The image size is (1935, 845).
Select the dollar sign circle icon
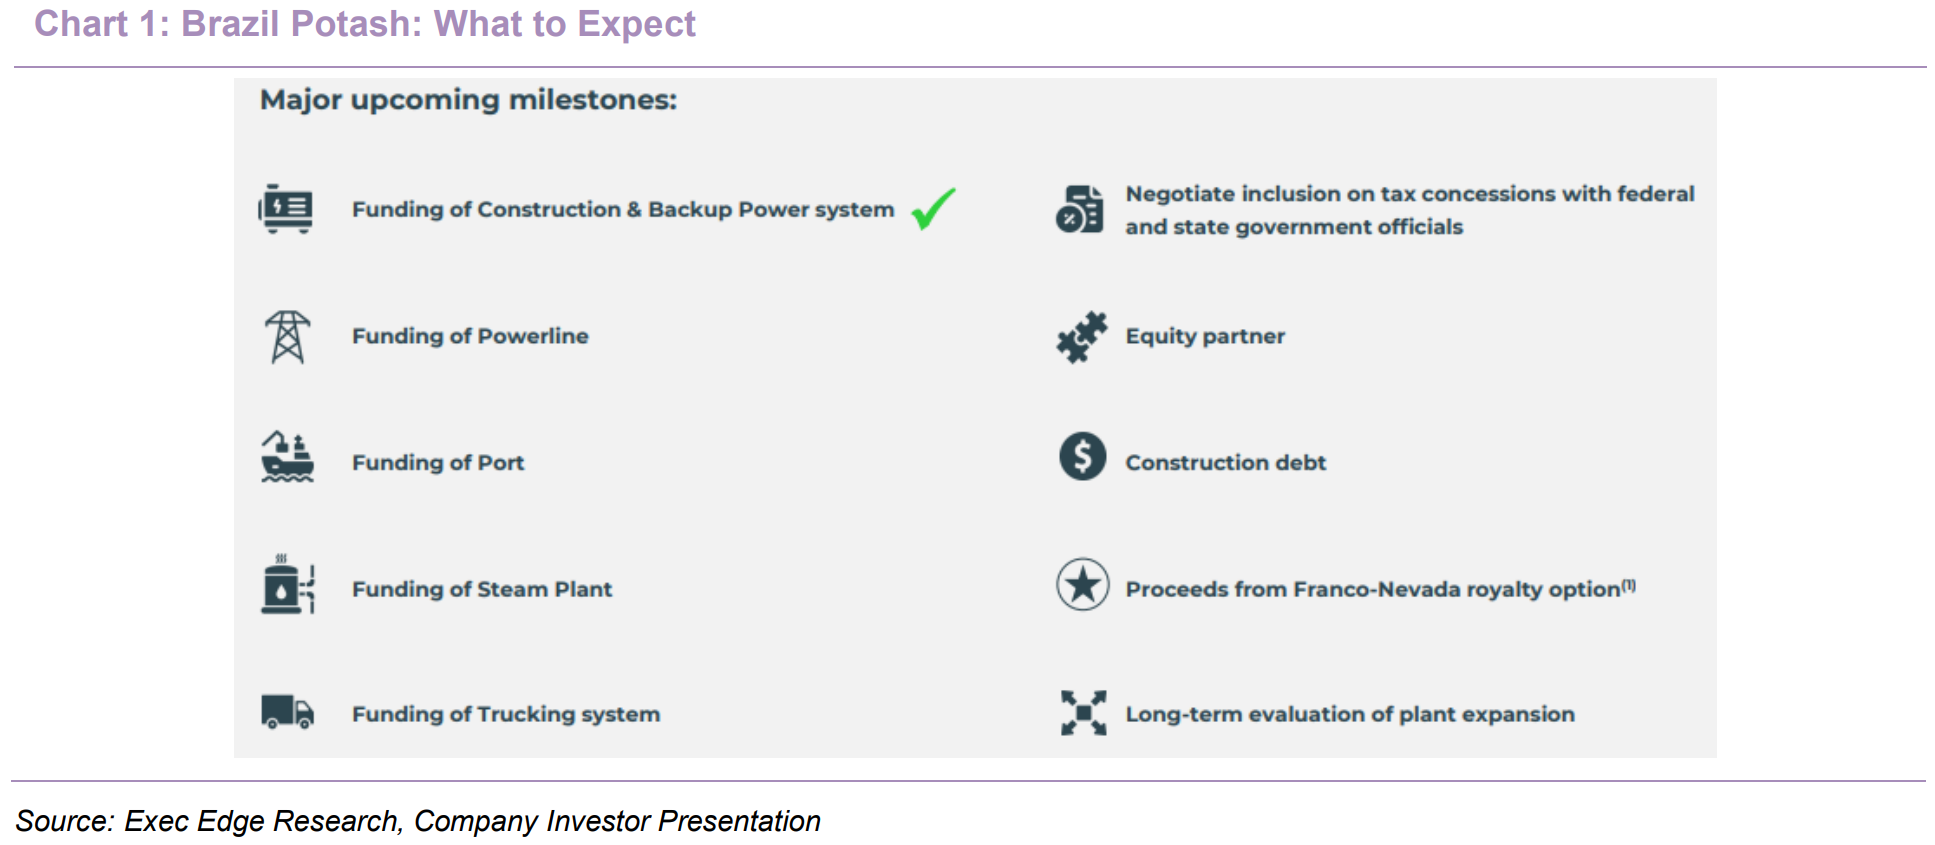[x=1083, y=457]
